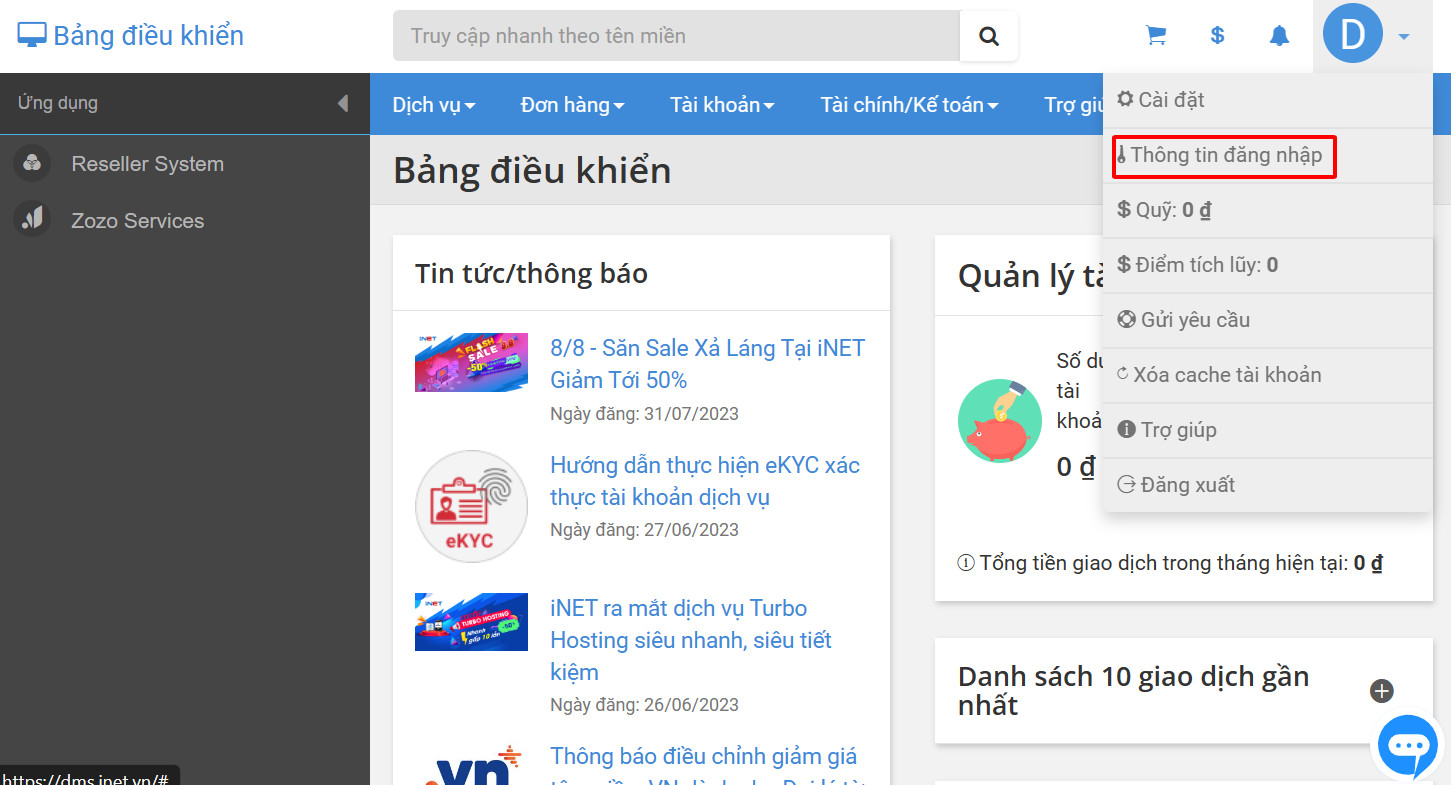The image size is (1451, 785).
Task: Click the D user avatar
Action: [1353, 34]
